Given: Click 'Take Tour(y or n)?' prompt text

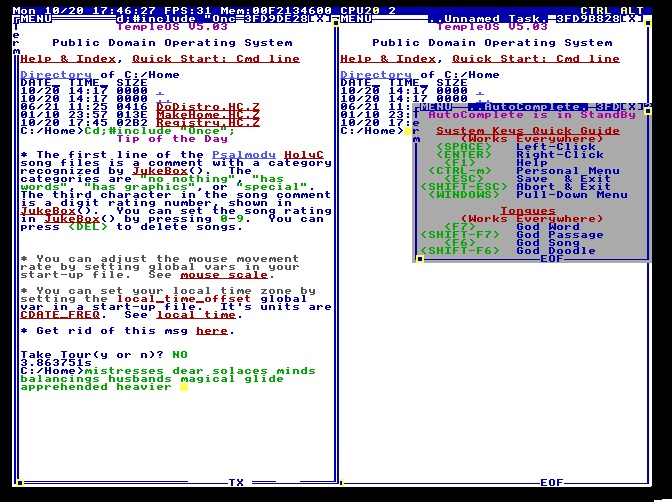Looking at the screenshot, I should (92, 355).
